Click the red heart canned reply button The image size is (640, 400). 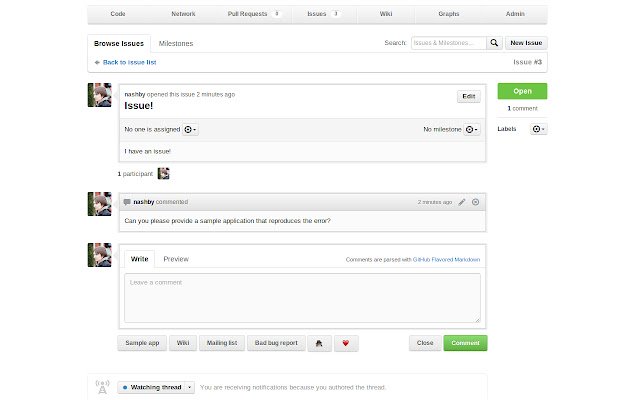[346, 343]
